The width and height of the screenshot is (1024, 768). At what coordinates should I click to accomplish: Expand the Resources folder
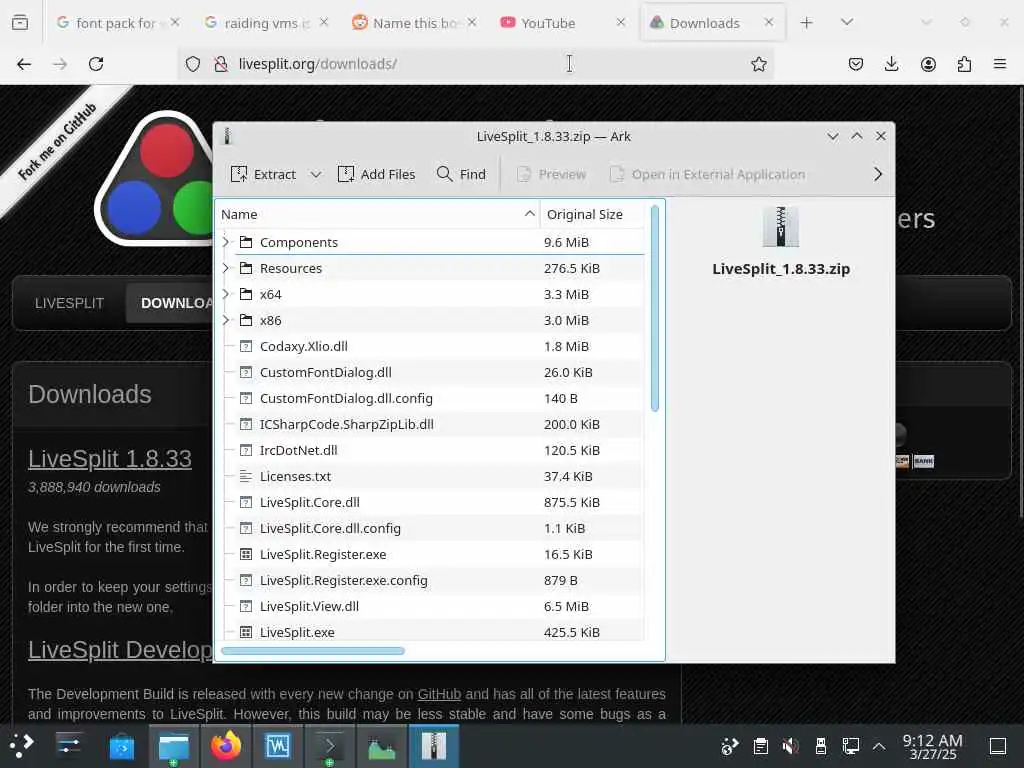[226, 268]
